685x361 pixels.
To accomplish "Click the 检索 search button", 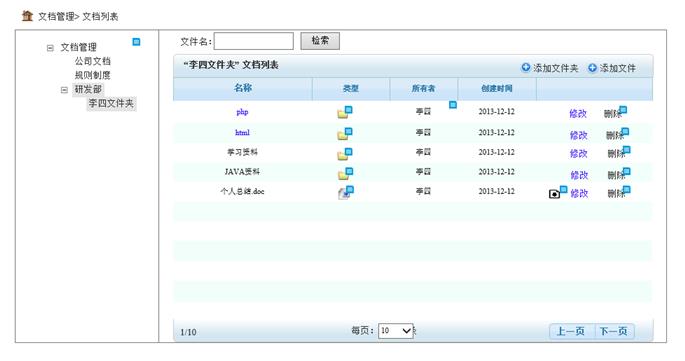I will 320,41.
